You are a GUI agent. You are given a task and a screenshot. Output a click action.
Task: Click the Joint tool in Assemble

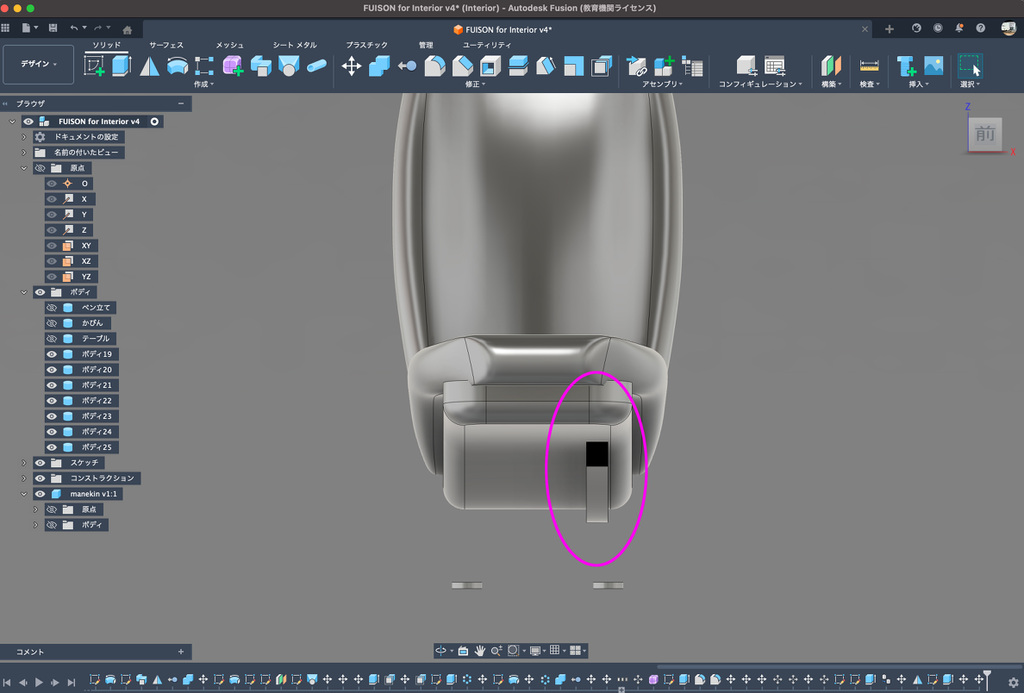click(637, 66)
